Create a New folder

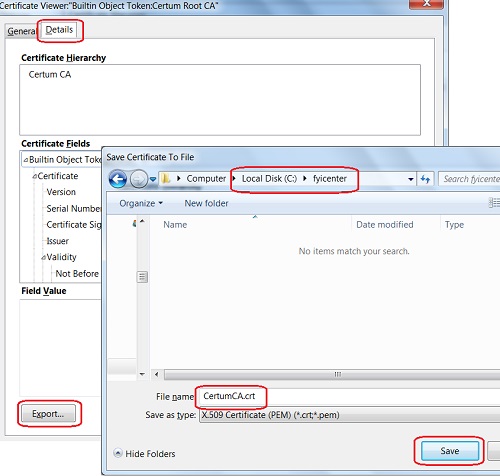[x=206, y=203]
